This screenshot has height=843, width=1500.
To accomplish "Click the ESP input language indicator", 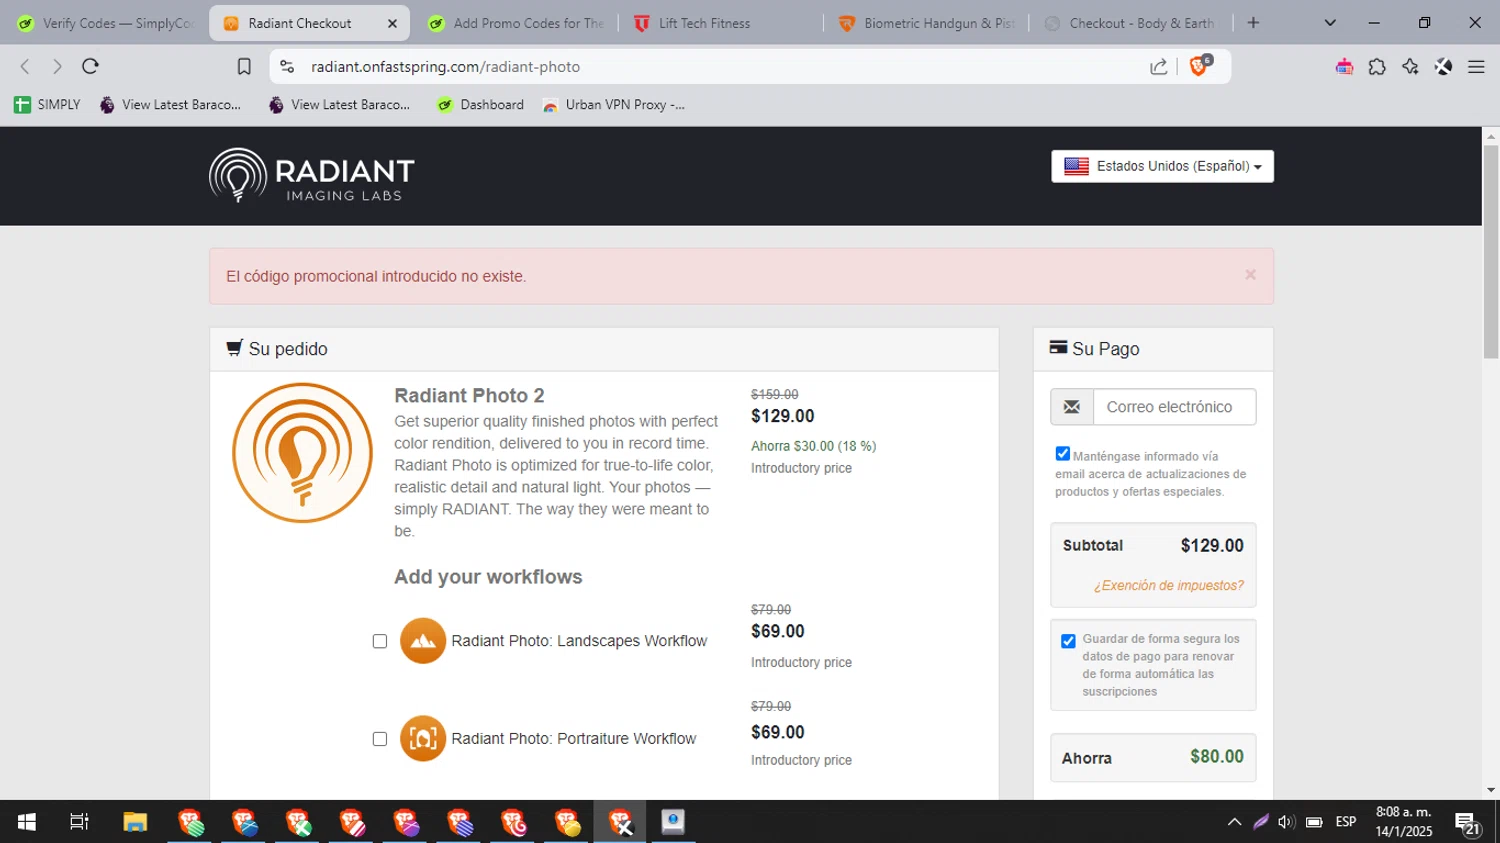I will tap(1346, 822).
